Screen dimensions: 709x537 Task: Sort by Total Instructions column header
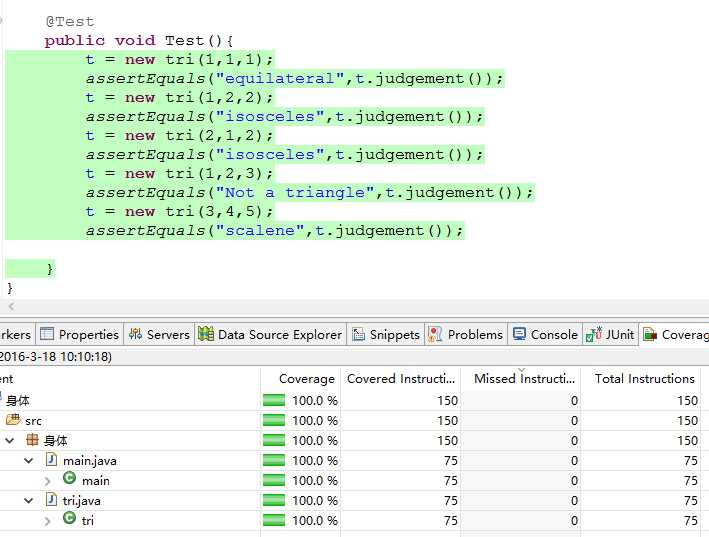641,378
